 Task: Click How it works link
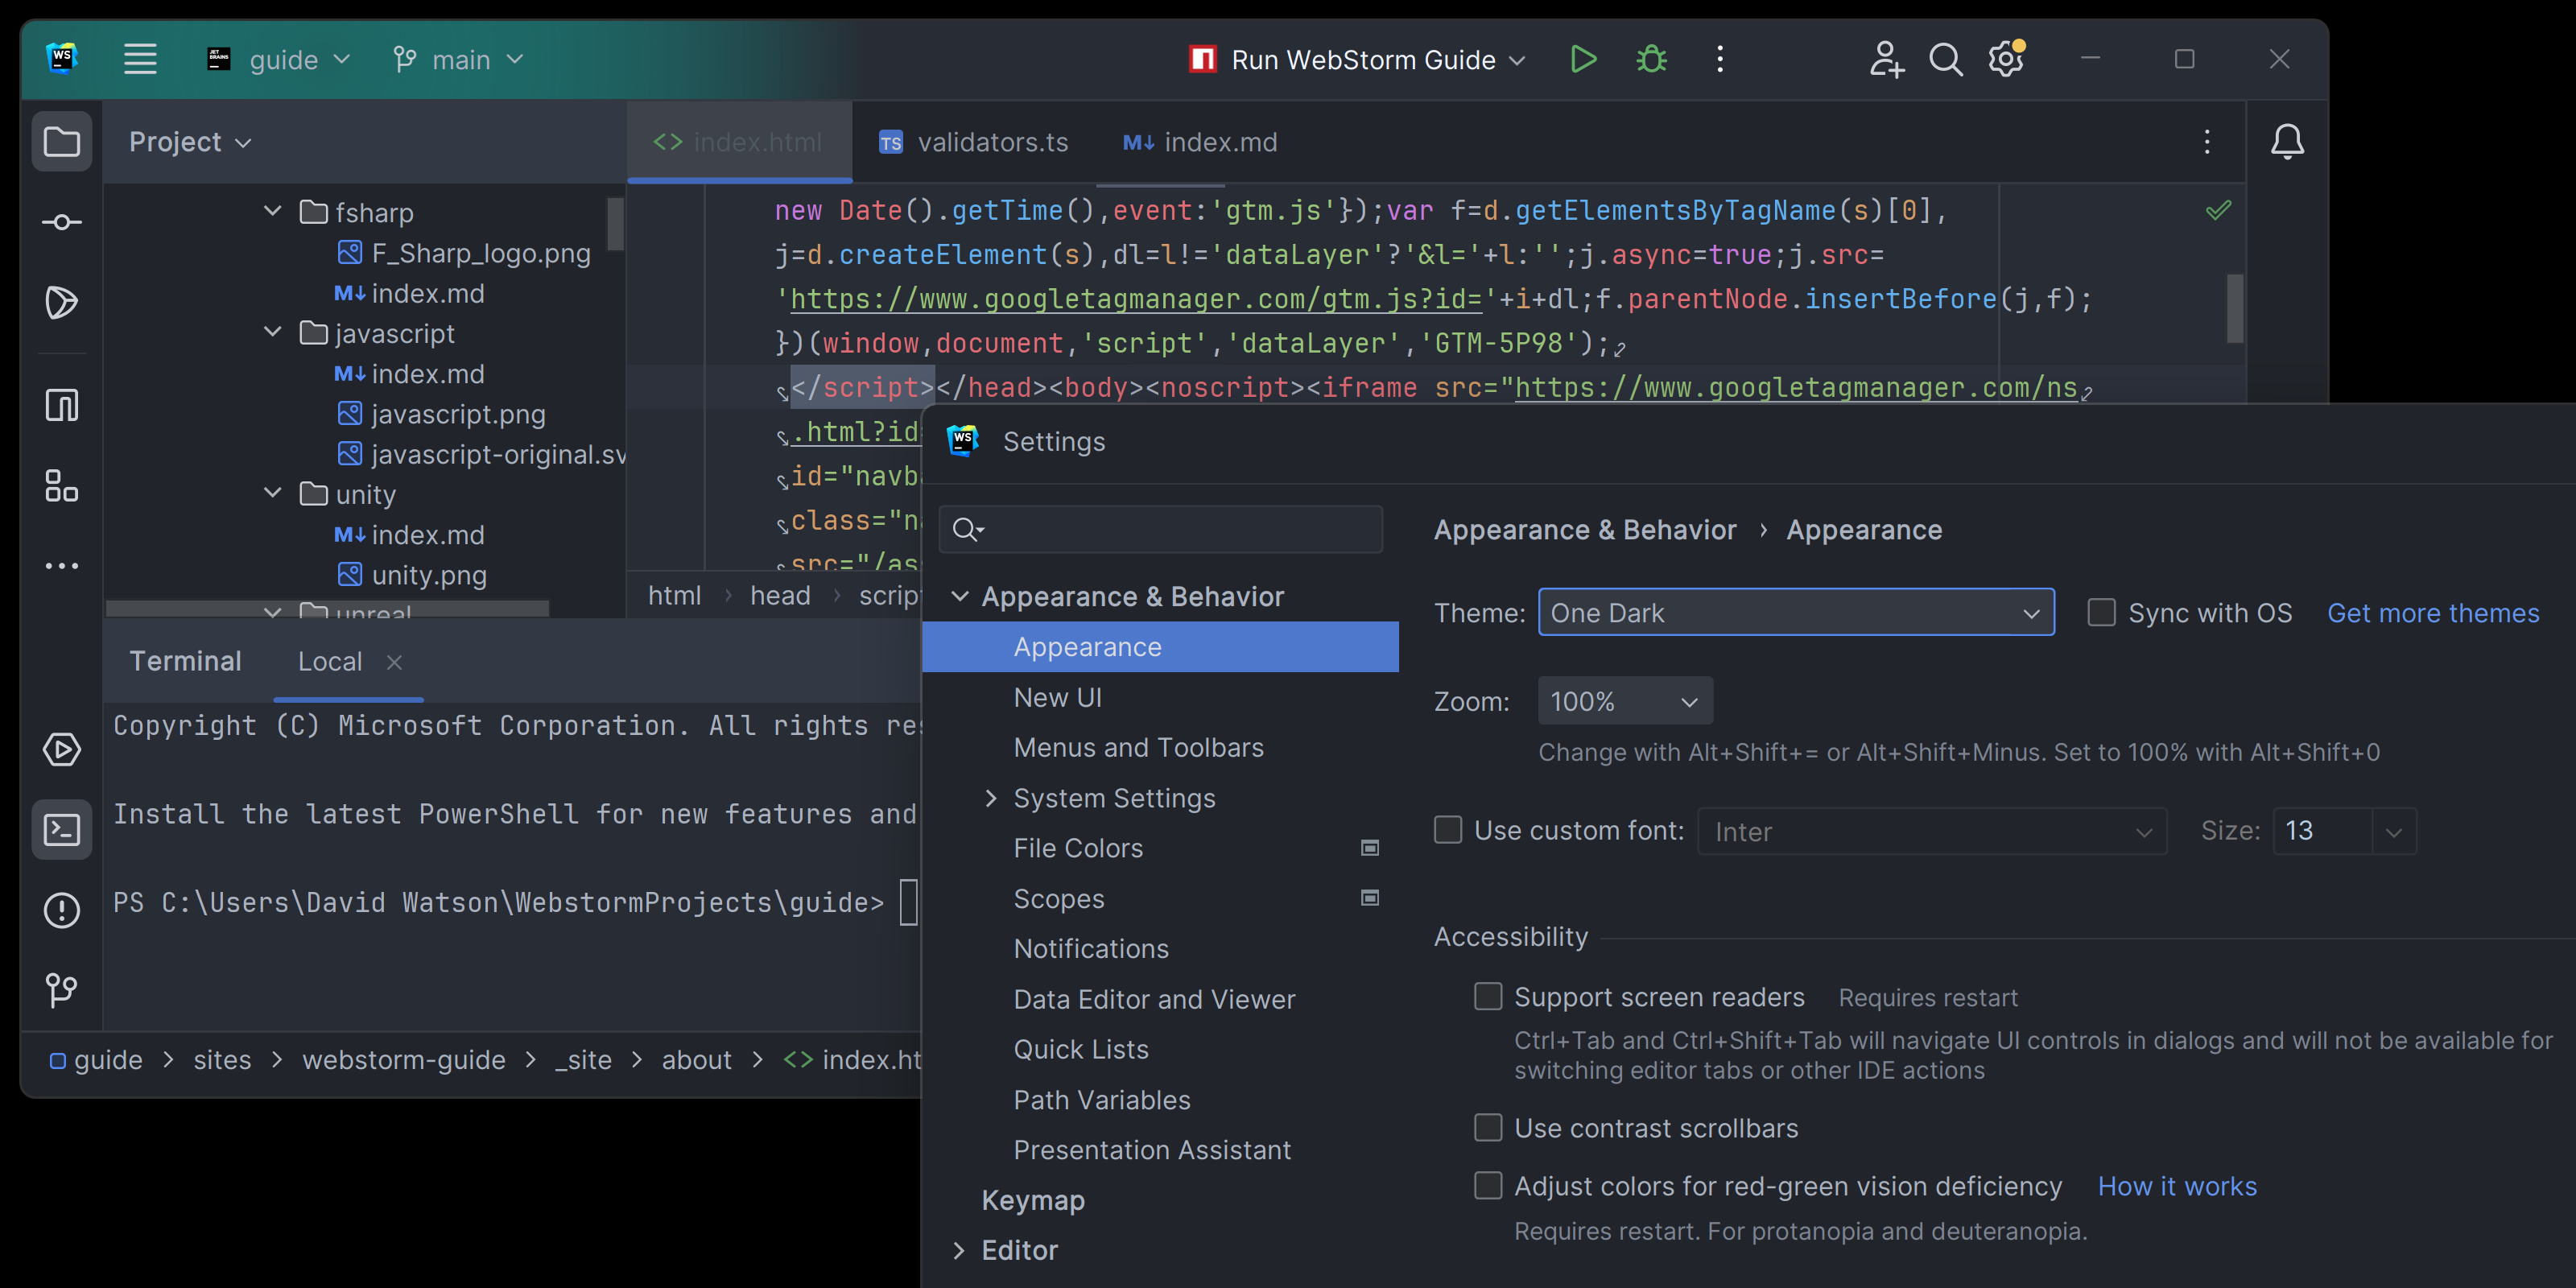pos(2176,1186)
